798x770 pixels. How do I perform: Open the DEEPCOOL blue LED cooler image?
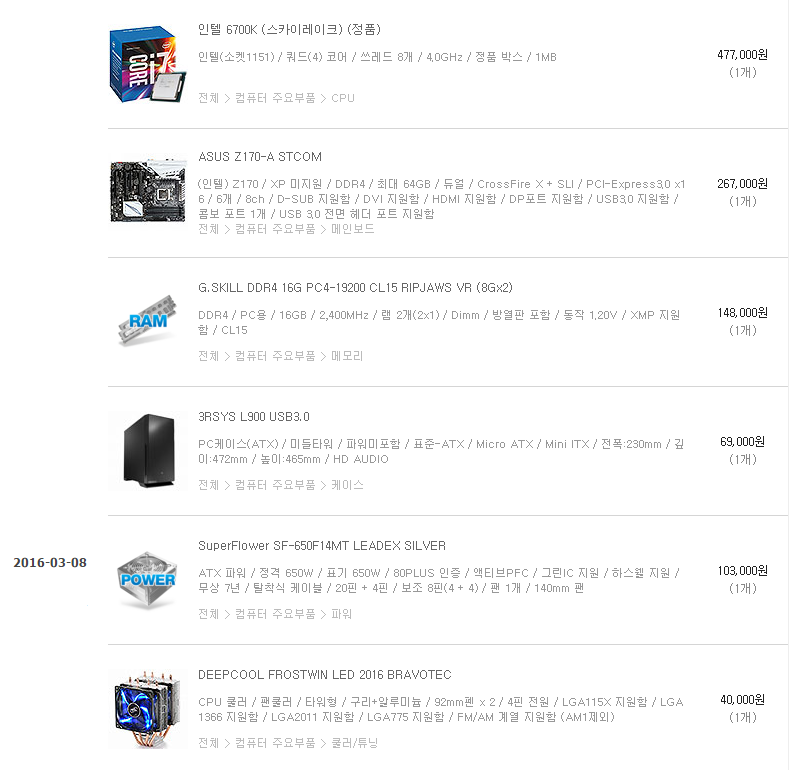(x=148, y=709)
